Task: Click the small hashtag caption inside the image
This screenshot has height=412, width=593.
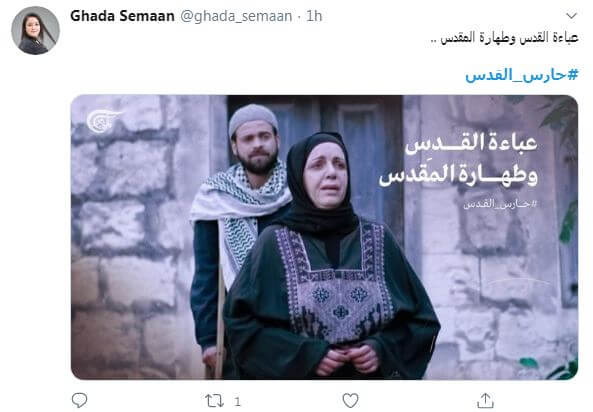Action: 500,204
